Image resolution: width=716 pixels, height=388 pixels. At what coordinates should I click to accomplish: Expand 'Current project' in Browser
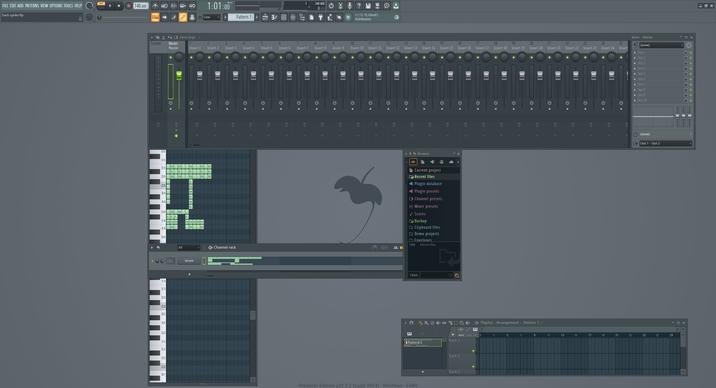[427, 170]
